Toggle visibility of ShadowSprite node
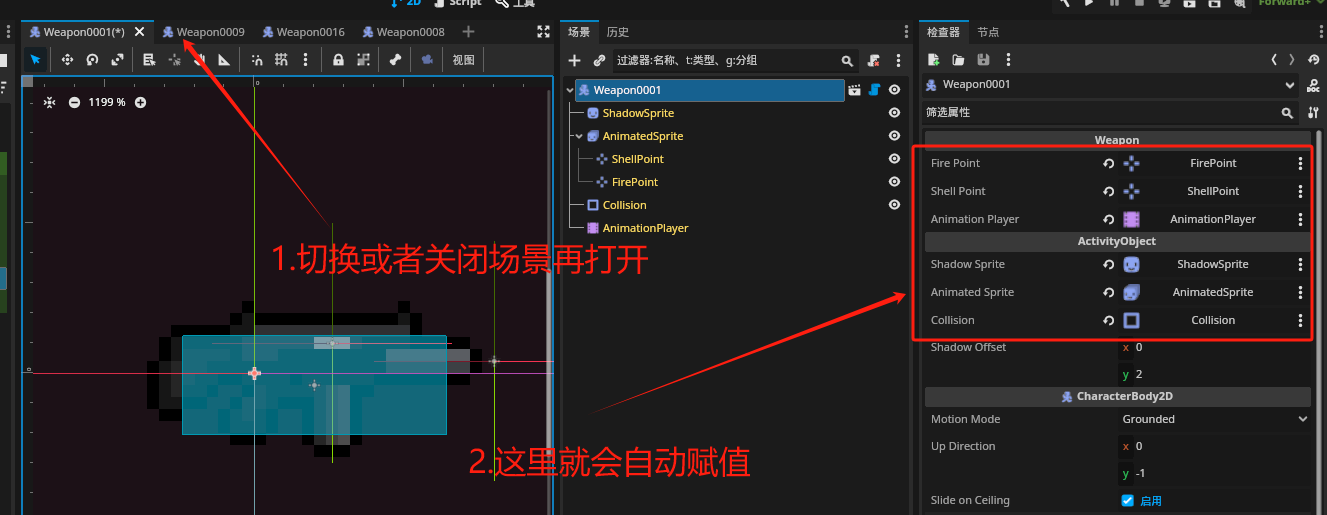 [894, 113]
